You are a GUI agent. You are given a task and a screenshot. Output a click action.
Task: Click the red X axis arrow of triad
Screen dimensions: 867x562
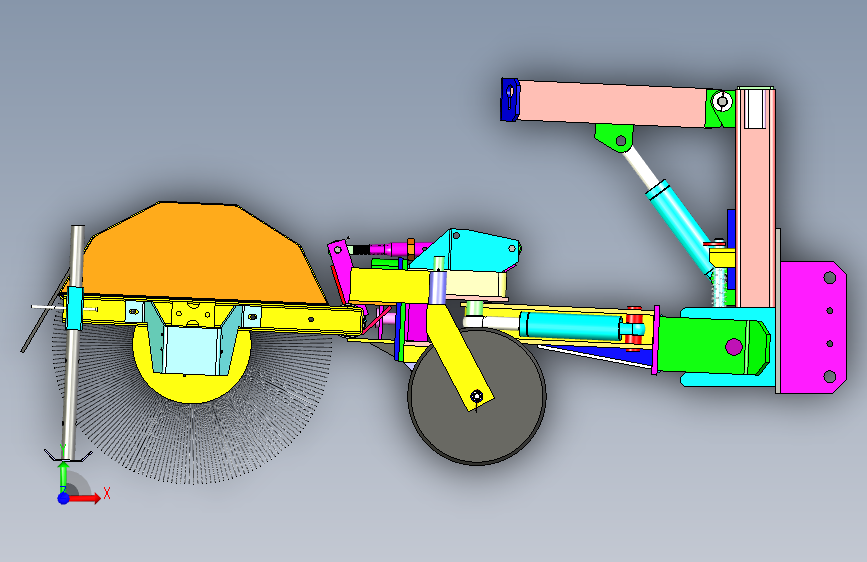(x=83, y=498)
